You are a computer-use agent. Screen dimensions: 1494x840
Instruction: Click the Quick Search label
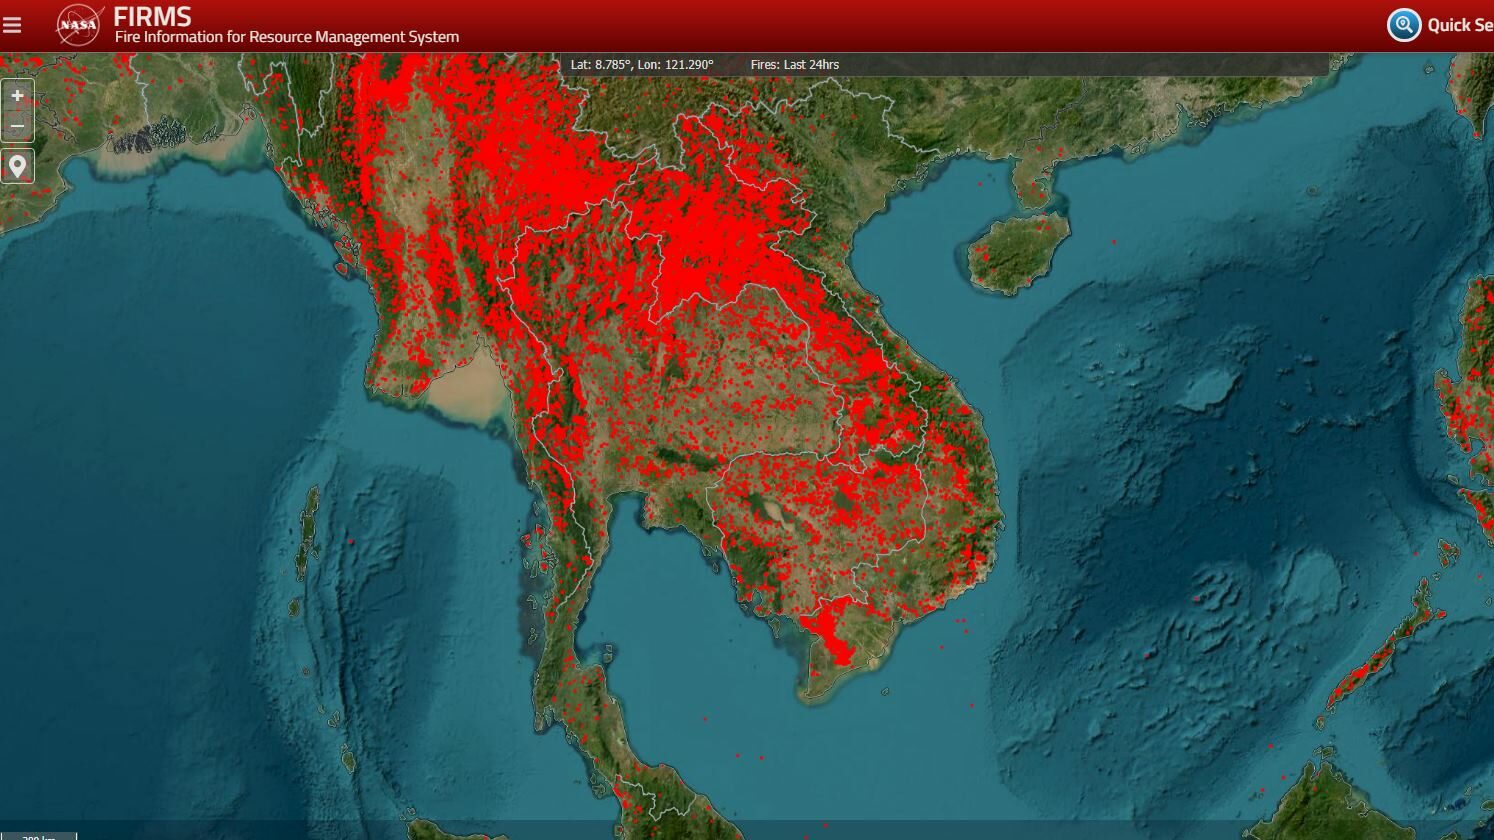tap(1460, 25)
